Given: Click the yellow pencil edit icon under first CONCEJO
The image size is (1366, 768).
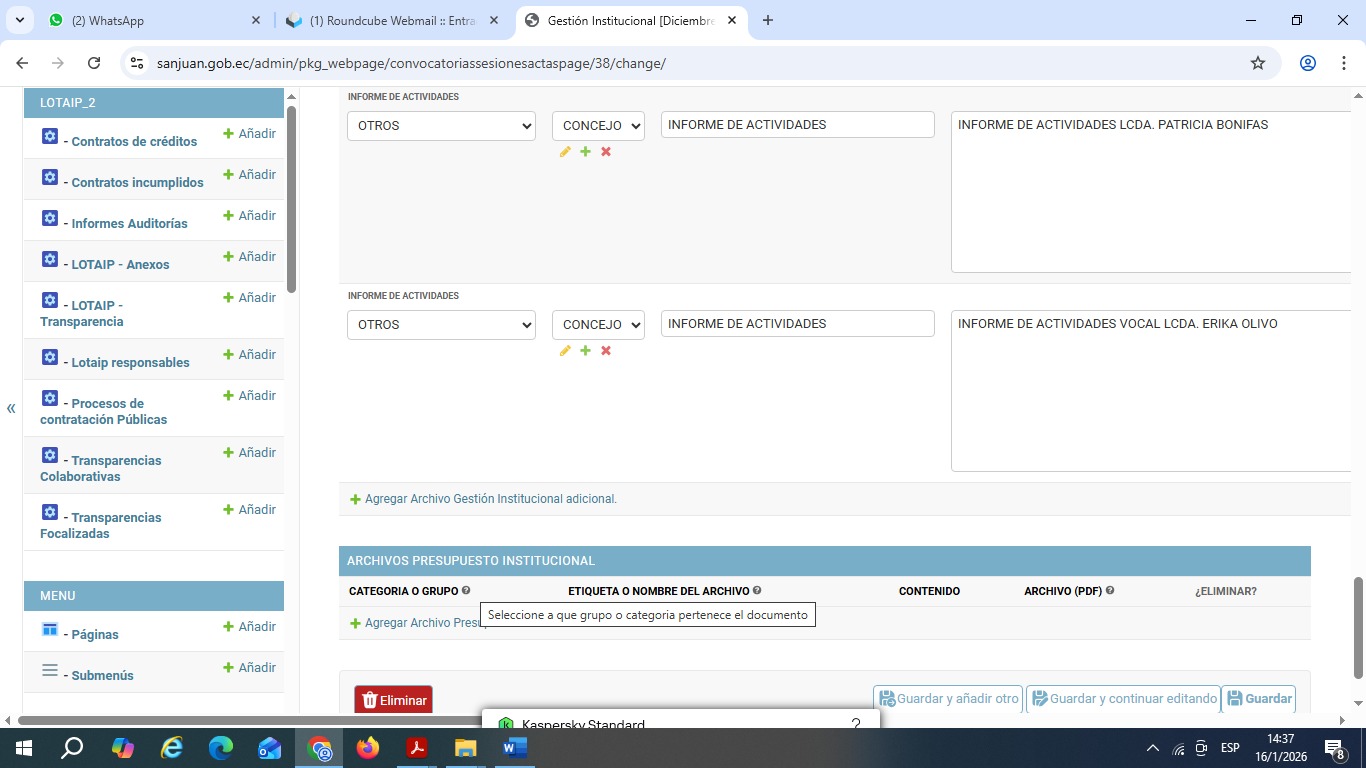Looking at the screenshot, I should (565, 152).
